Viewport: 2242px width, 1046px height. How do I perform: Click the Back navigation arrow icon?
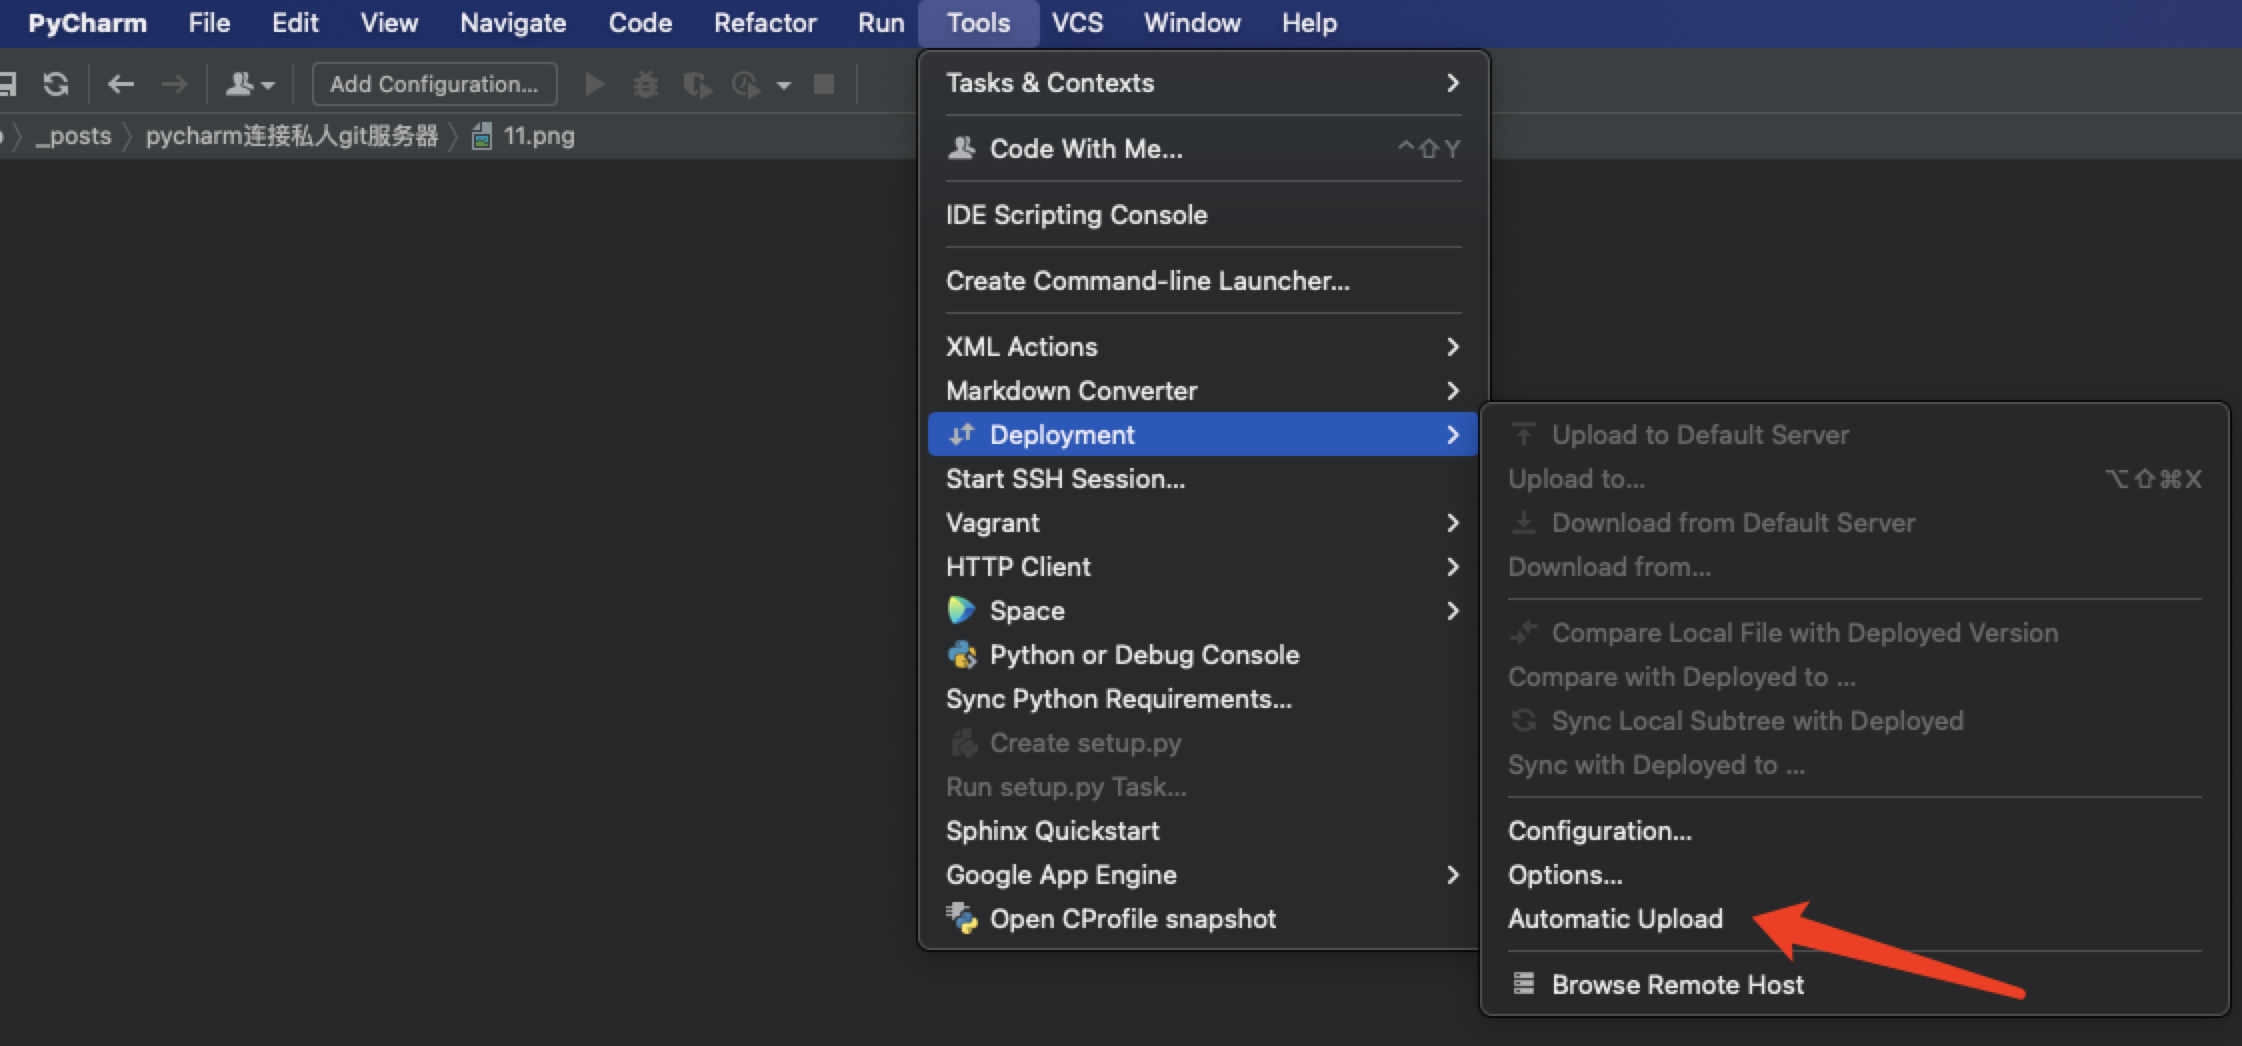[121, 84]
